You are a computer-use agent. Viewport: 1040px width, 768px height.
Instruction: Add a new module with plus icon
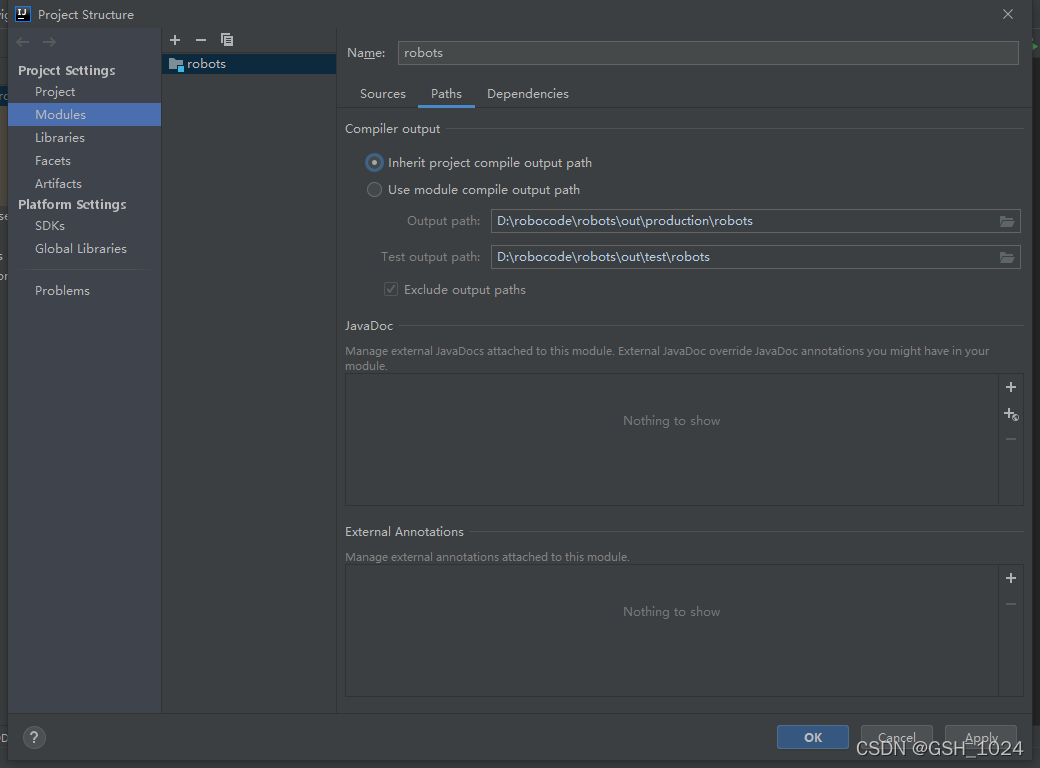175,40
